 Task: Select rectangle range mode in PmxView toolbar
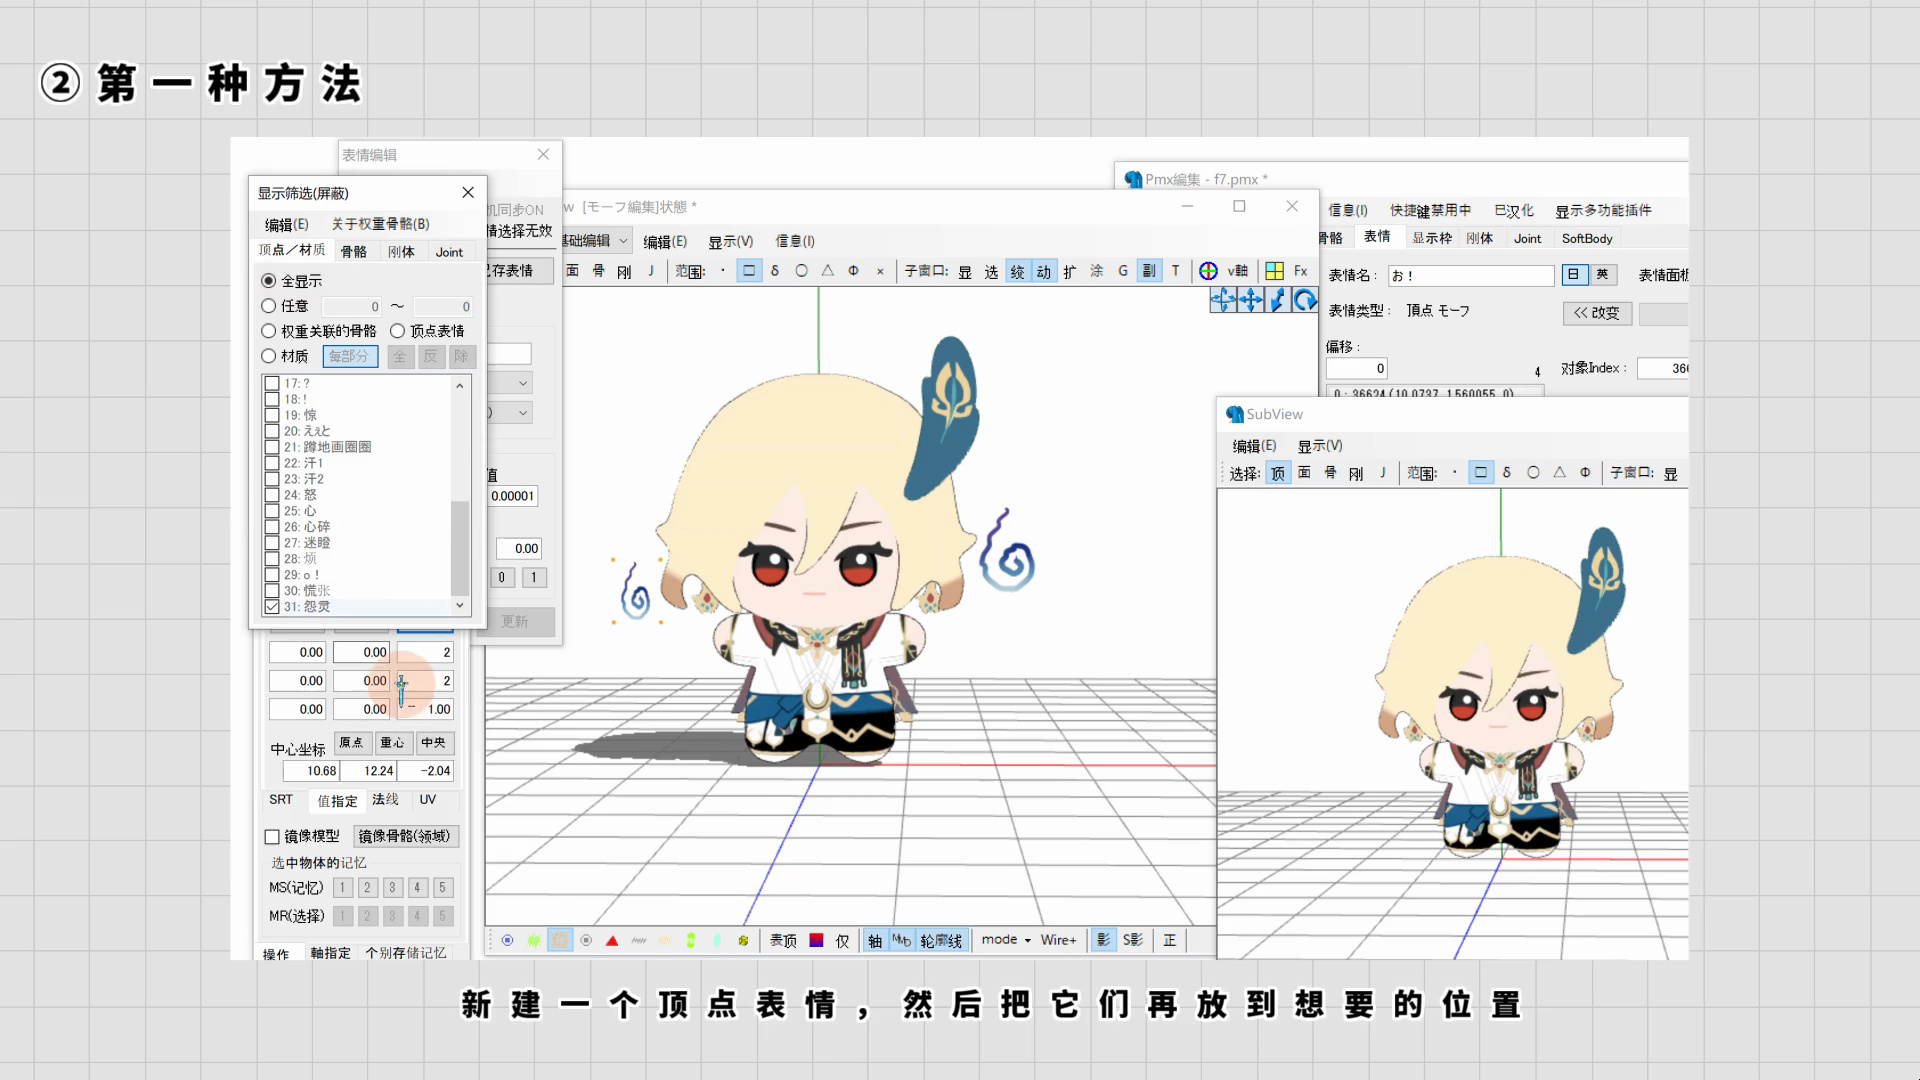pos(749,271)
